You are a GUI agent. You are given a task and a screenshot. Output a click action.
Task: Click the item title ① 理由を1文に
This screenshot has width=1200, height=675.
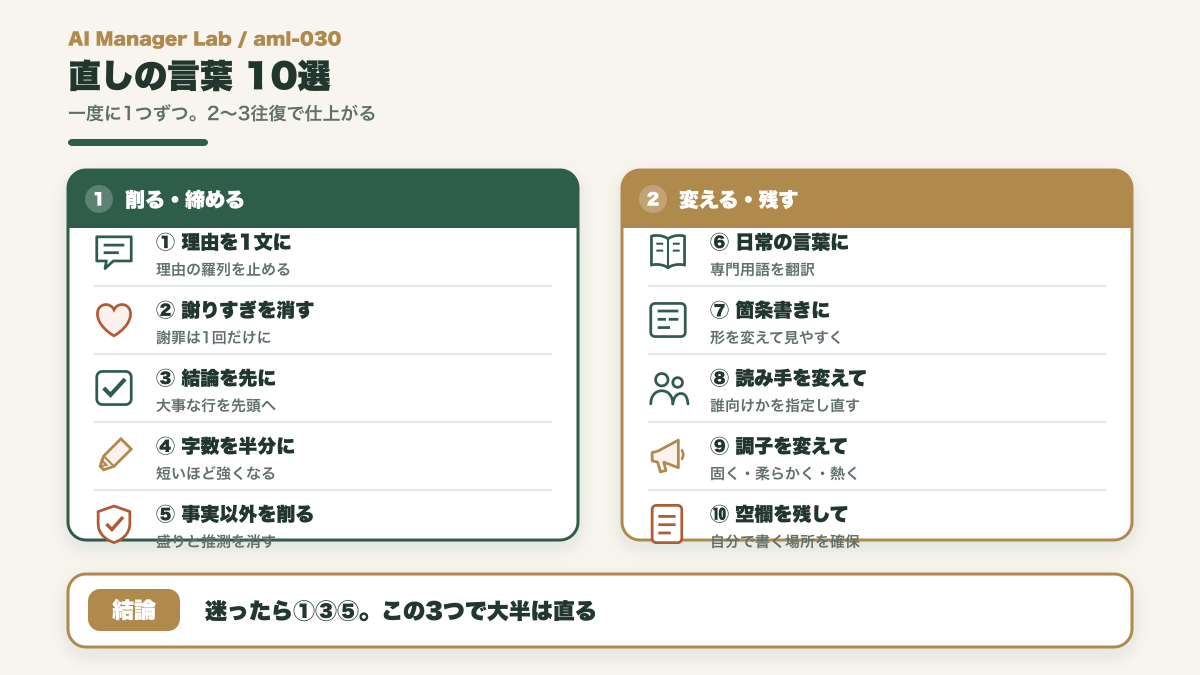tap(224, 242)
